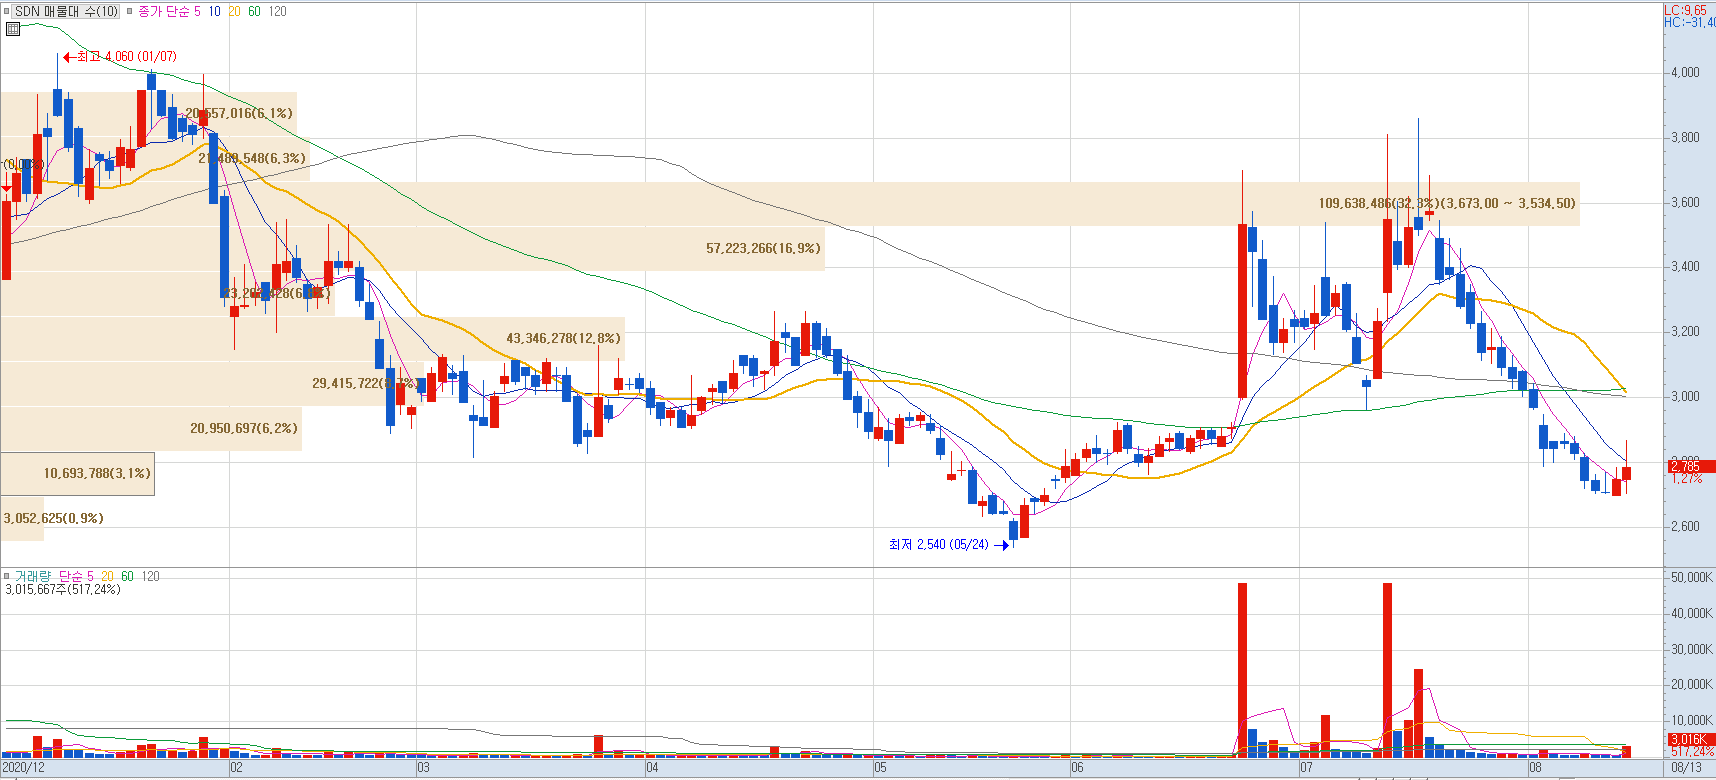Select price moving average period 120
The height and width of the screenshot is (780, 1716).
pyautogui.click(x=278, y=11)
